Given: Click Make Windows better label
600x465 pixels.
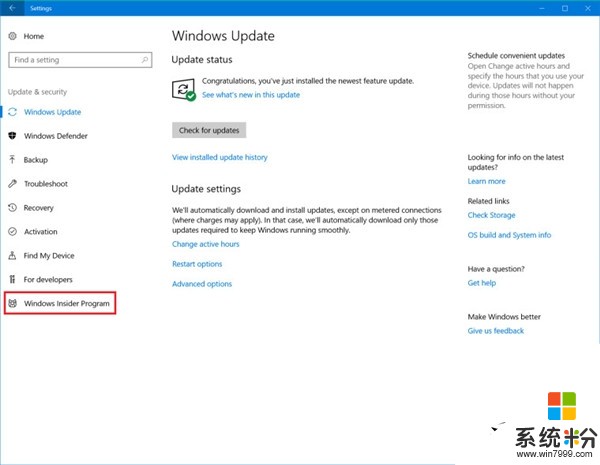Looking at the screenshot, I should 504,317.
